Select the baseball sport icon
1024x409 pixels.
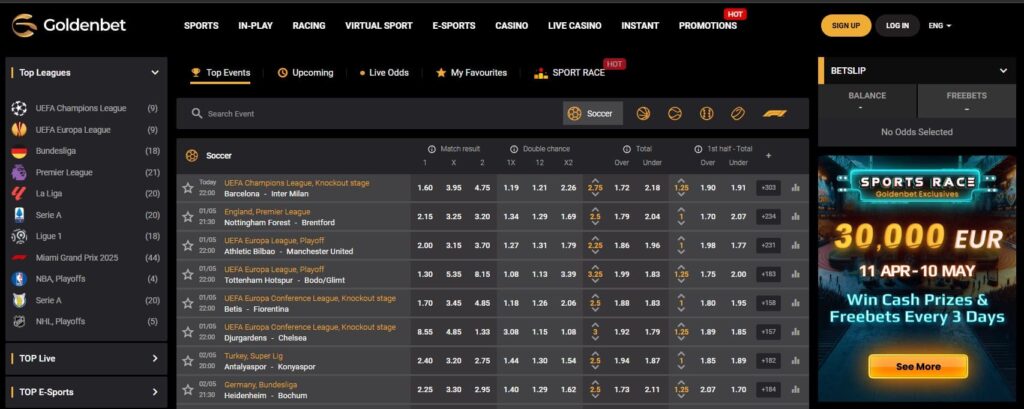coord(706,114)
